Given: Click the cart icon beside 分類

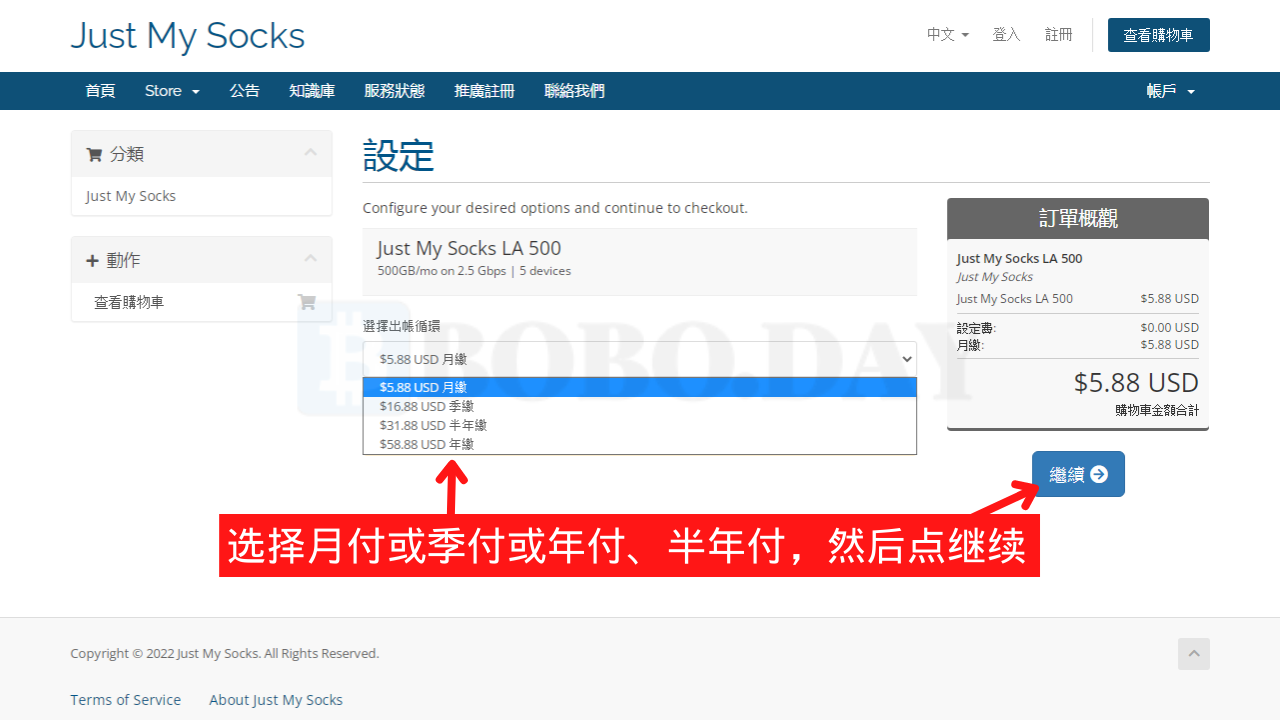Looking at the screenshot, I should coord(94,154).
